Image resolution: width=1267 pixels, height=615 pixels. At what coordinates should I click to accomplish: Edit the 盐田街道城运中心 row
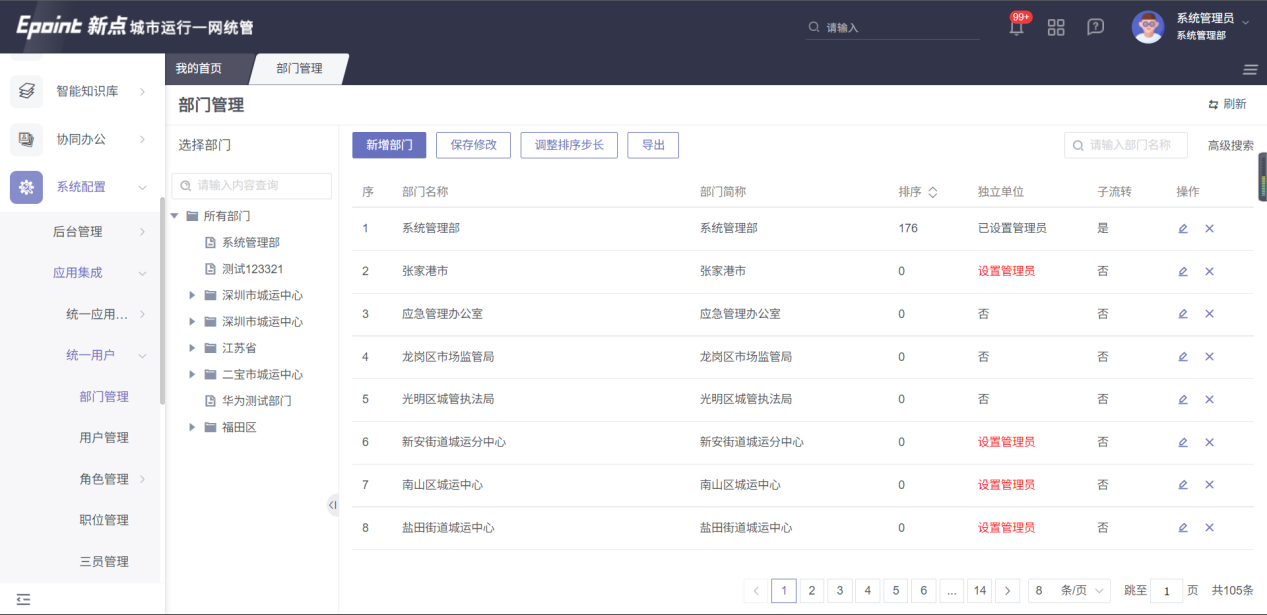tap(1183, 528)
